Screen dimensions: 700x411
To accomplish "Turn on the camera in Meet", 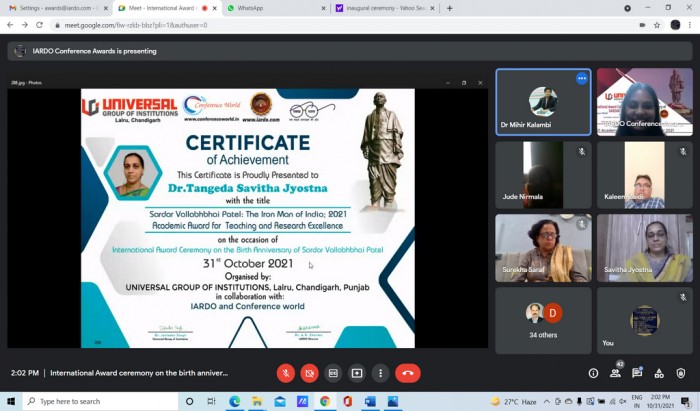I will tap(309, 373).
